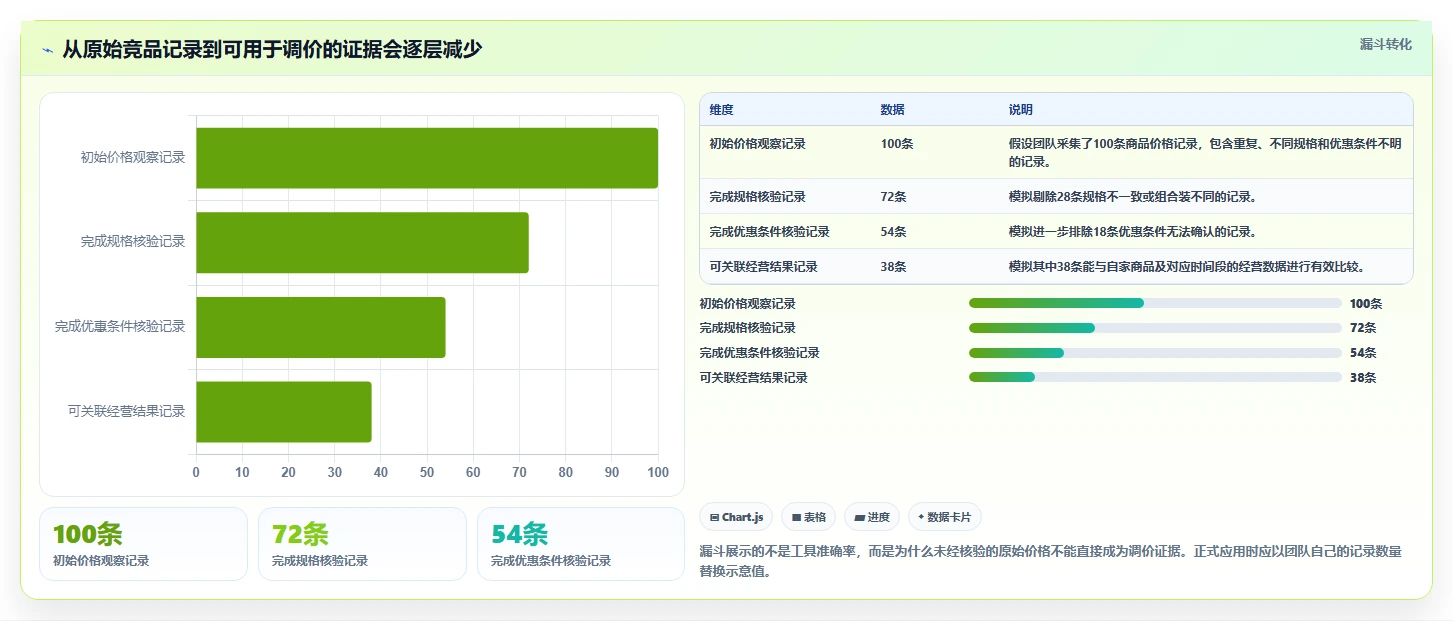Click the 完成优惠条件核验记录 chart bar
The image size is (1453, 621).
(x=321, y=327)
